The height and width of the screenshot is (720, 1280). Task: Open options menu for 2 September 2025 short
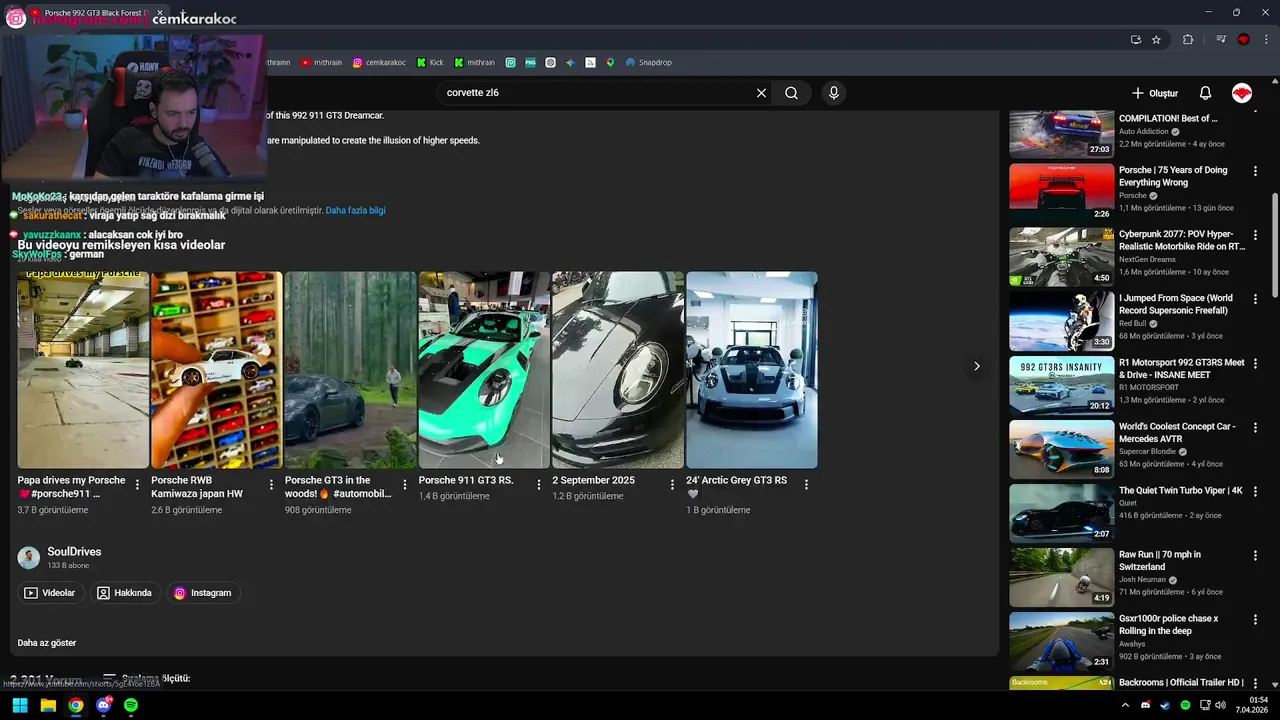[x=672, y=484]
